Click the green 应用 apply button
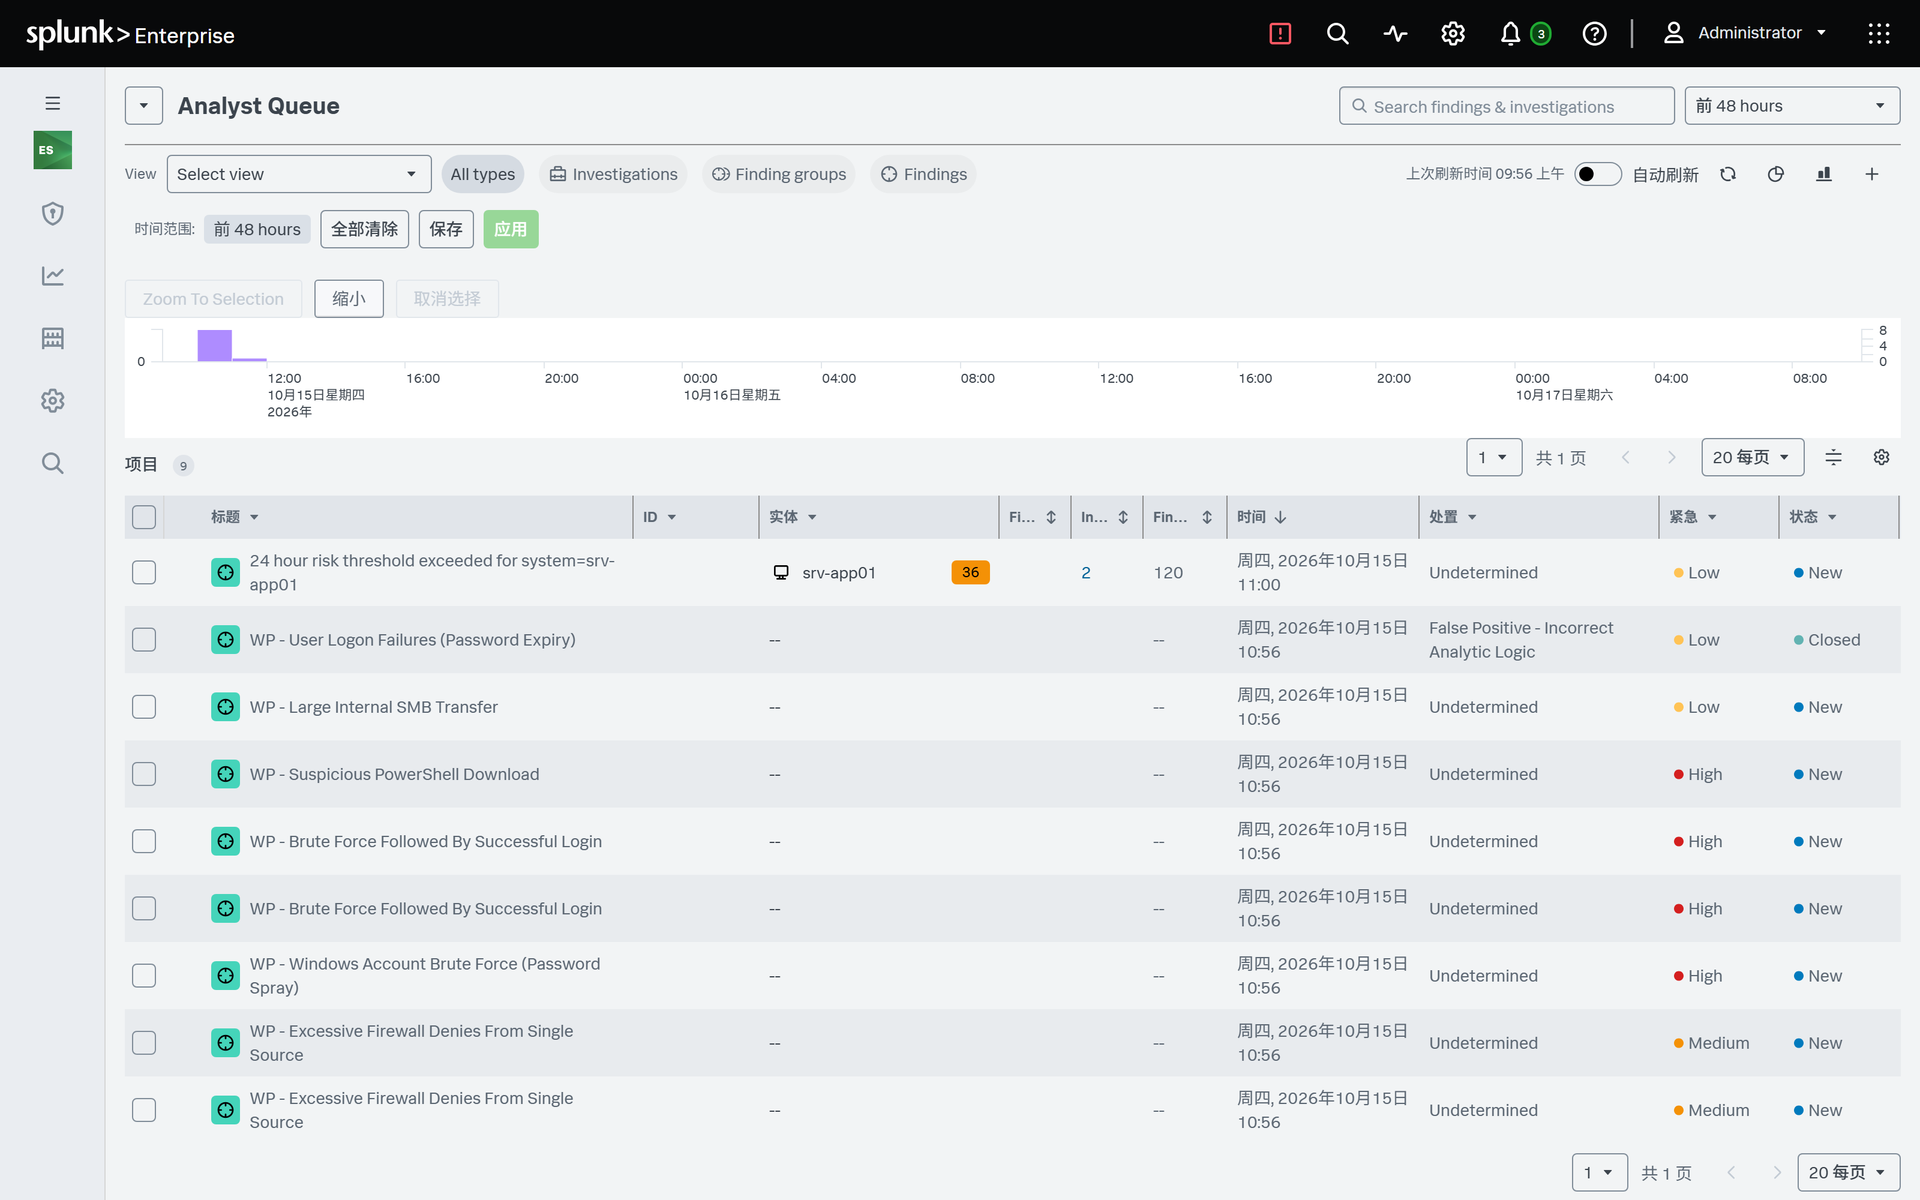Image resolution: width=1920 pixels, height=1200 pixels. (x=511, y=229)
